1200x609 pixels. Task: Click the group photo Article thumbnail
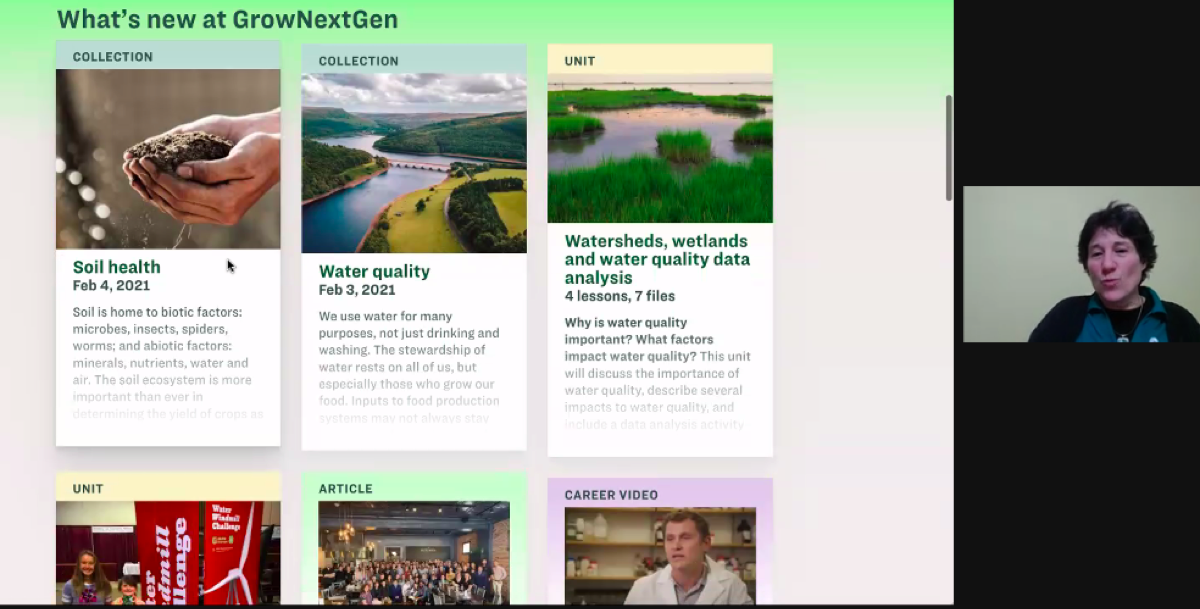tap(414, 553)
